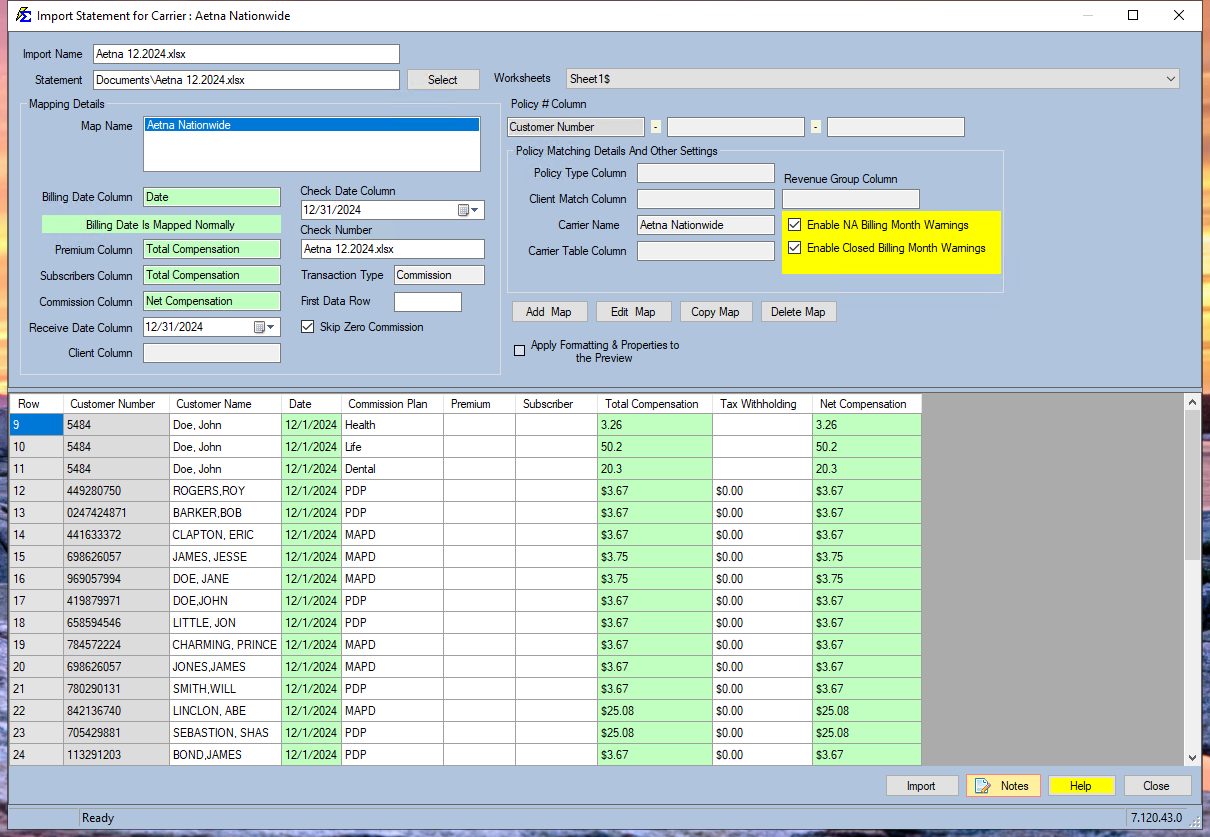Expand the Worksheets dropdown

pos(1170,78)
